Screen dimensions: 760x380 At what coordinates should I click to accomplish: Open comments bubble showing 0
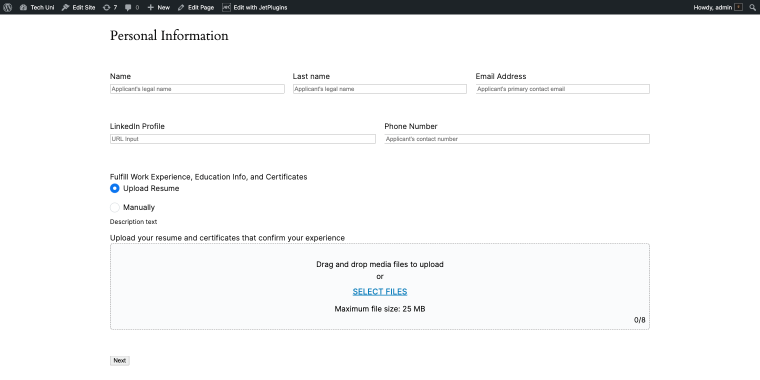tap(132, 7)
